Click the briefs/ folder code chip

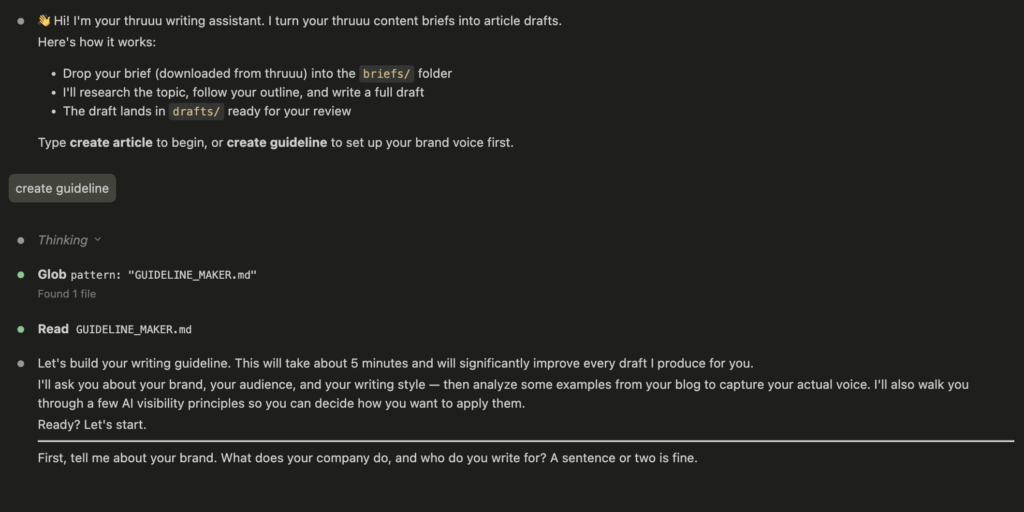coord(386,73)
